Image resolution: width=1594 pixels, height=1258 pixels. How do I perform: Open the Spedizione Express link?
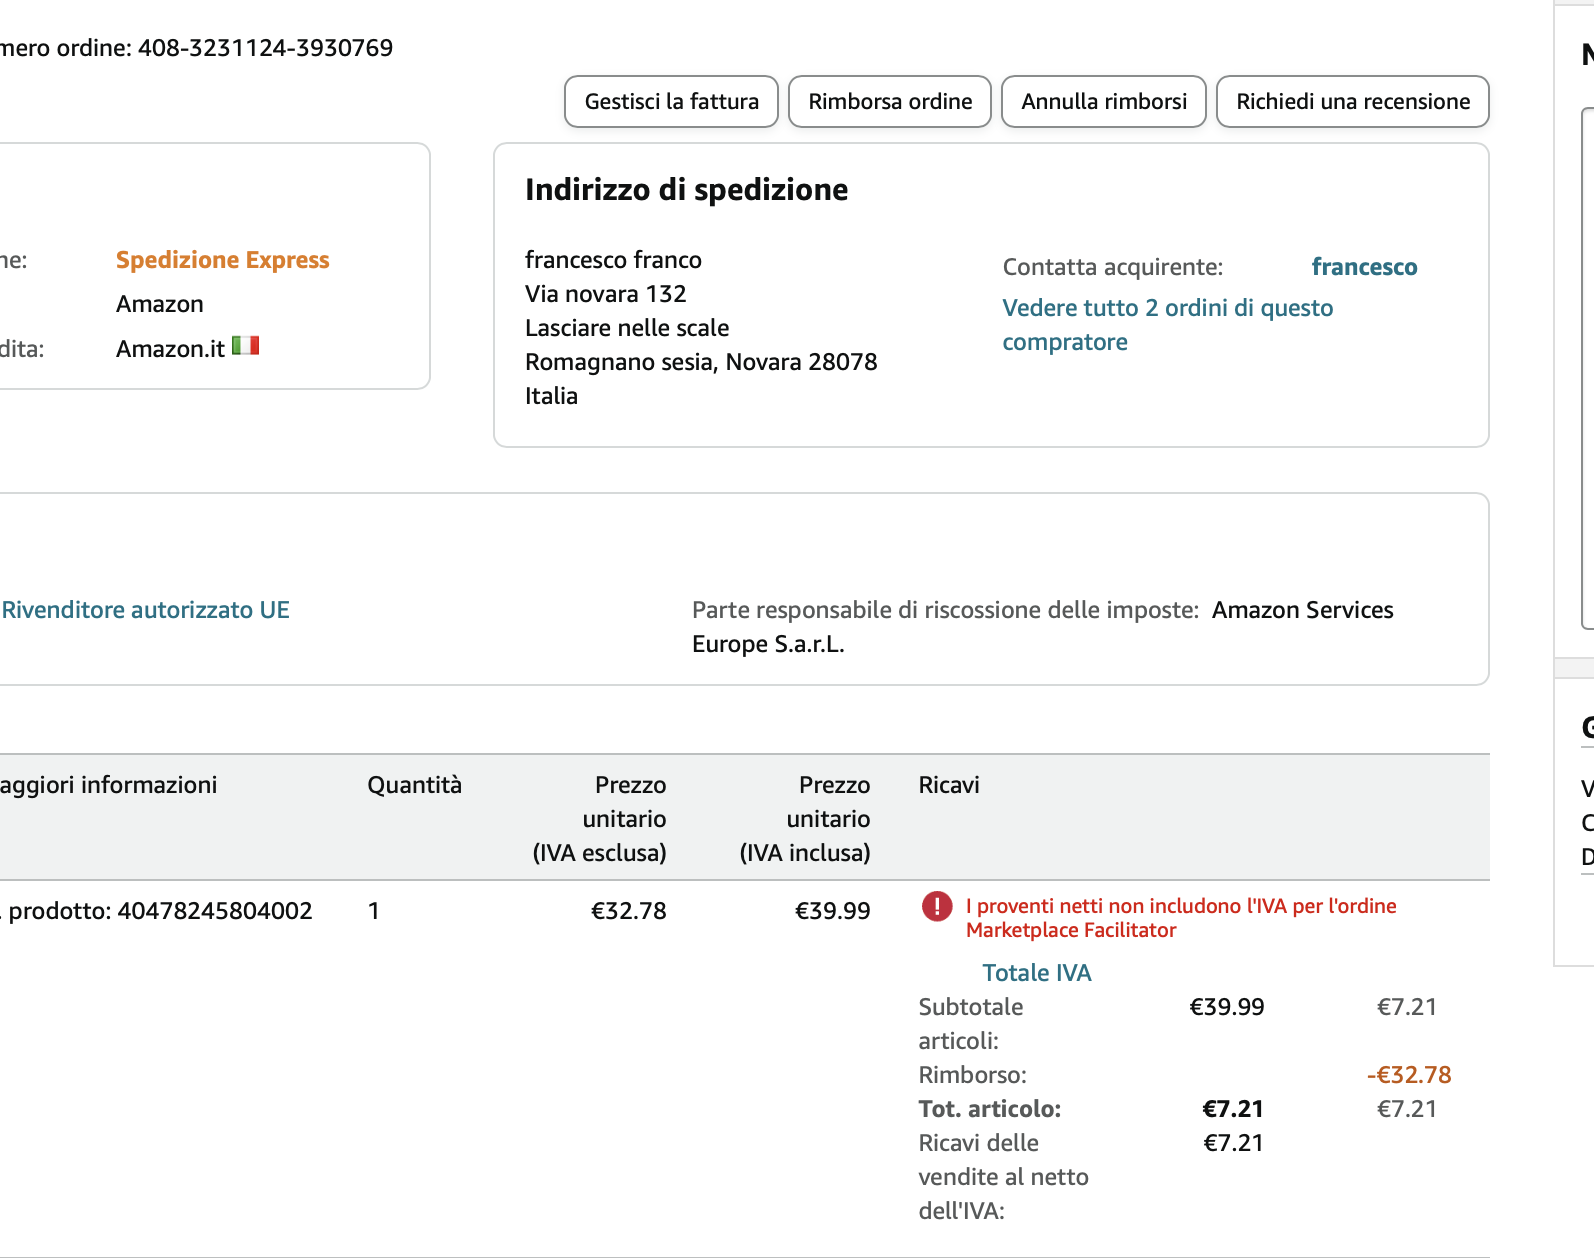point(222,260)
